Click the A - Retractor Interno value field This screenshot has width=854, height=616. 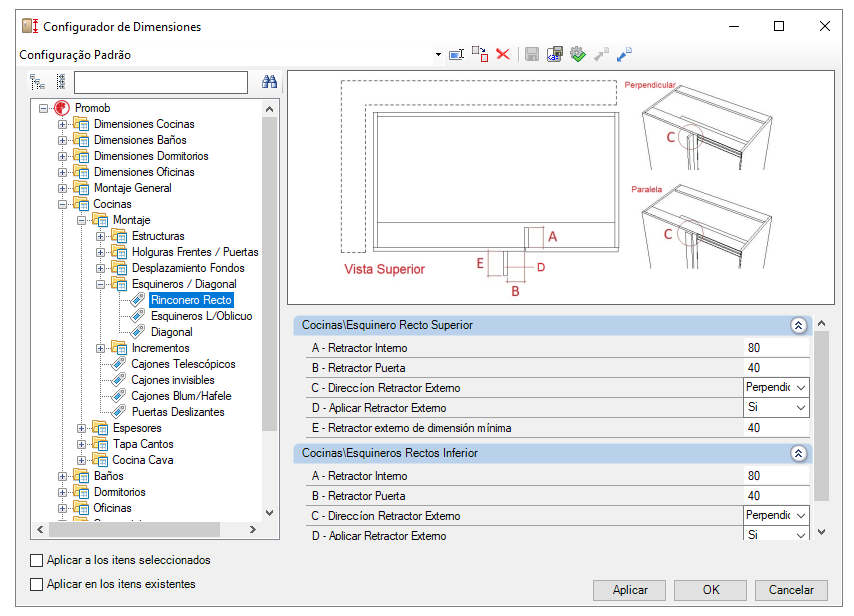tap(776, 348)
